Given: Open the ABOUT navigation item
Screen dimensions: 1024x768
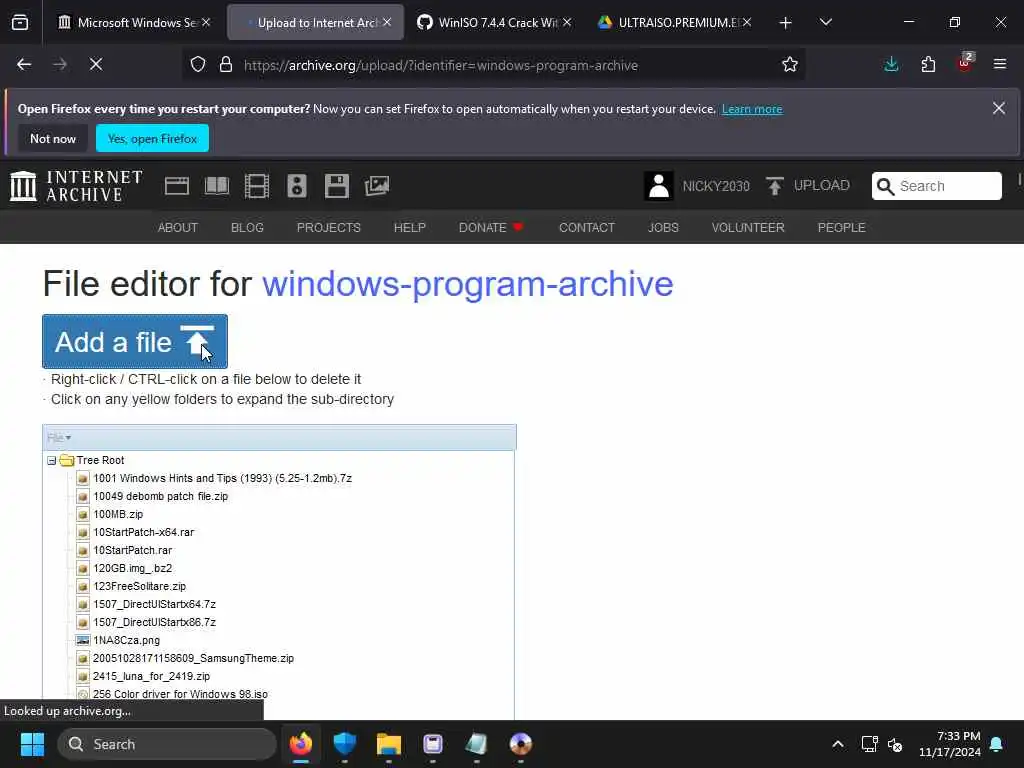Looking at the screenshot, I should (x=178, y=227).
